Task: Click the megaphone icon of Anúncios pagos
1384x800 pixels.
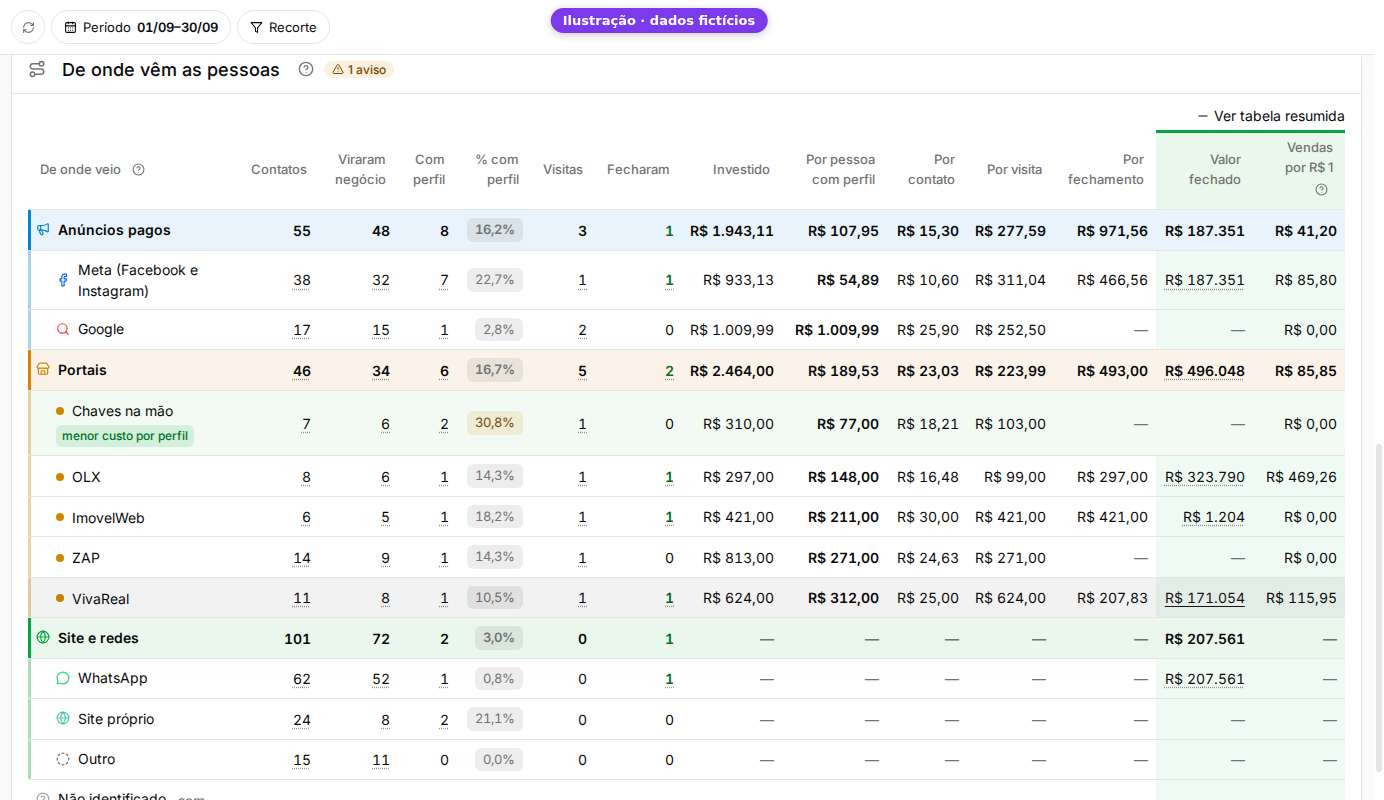Action: 43,230
